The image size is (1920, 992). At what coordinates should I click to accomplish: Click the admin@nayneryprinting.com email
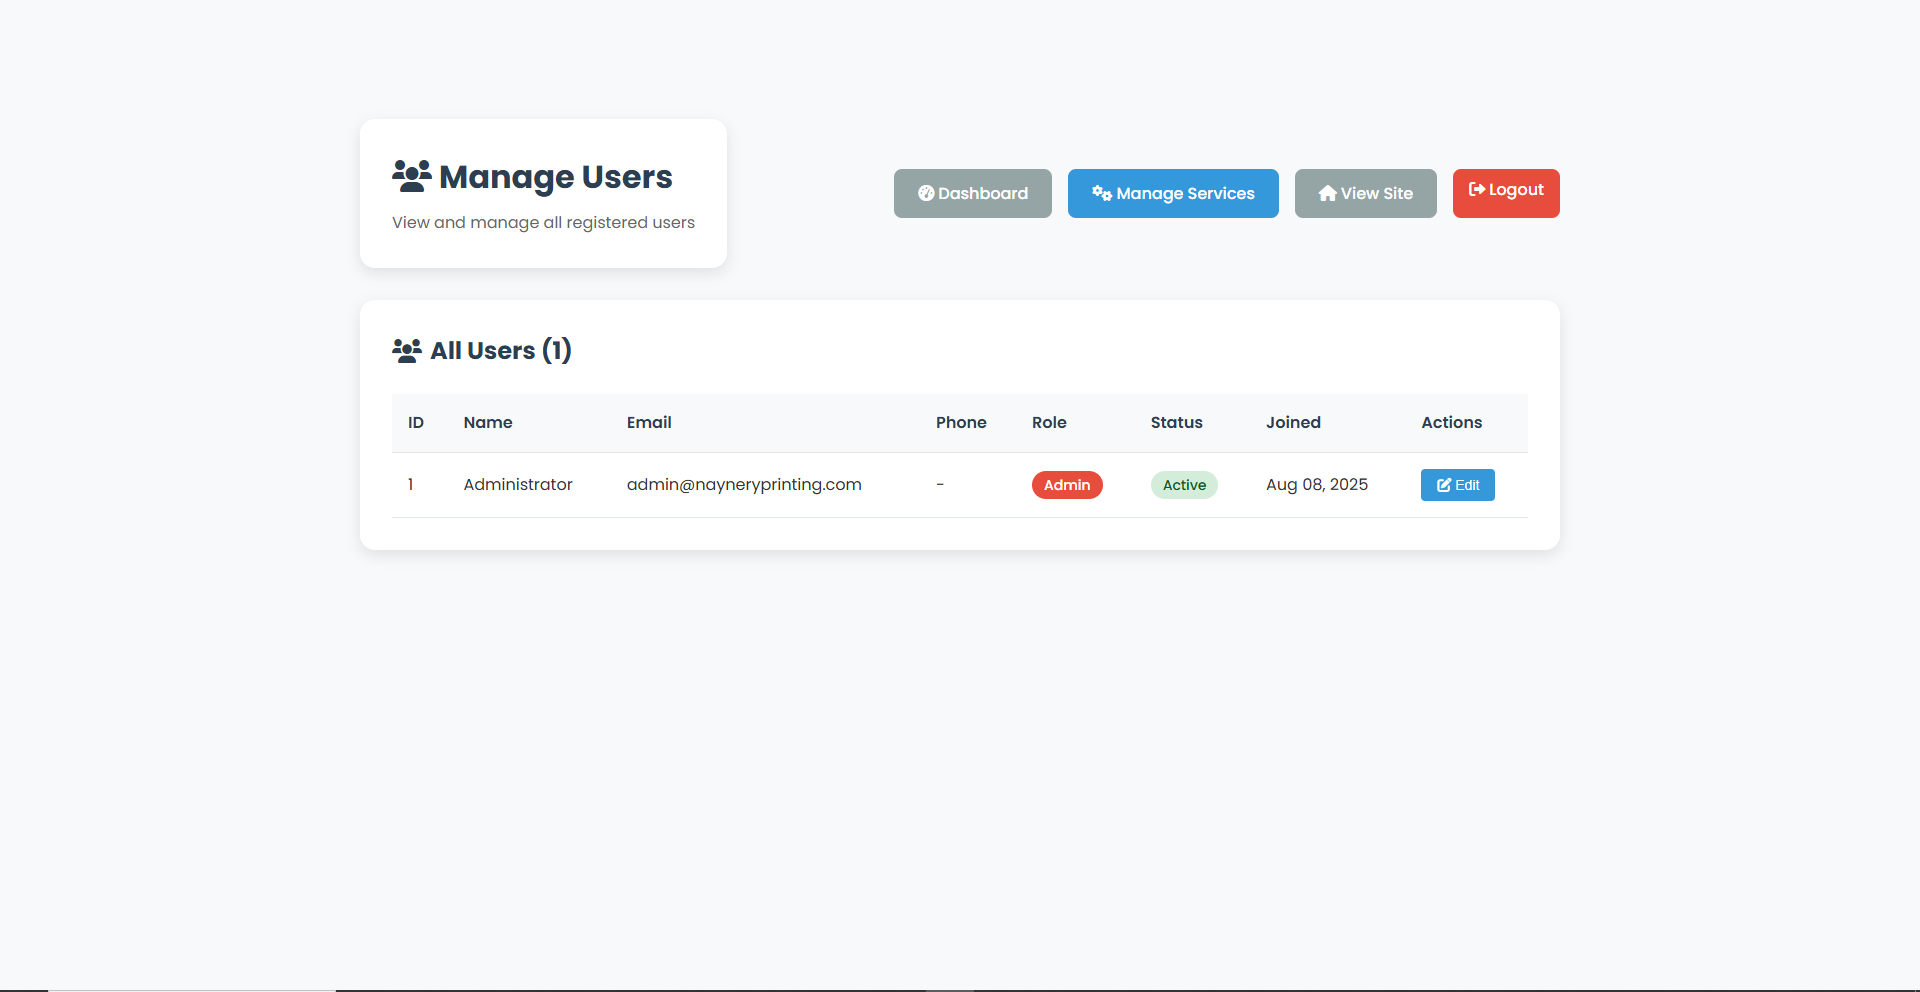tap(744, 485)
